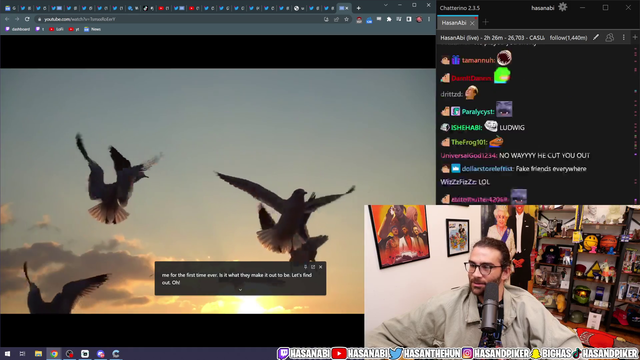Click the Chrome forward arrow
Screen dimensions: 640x360
point(17,19)
